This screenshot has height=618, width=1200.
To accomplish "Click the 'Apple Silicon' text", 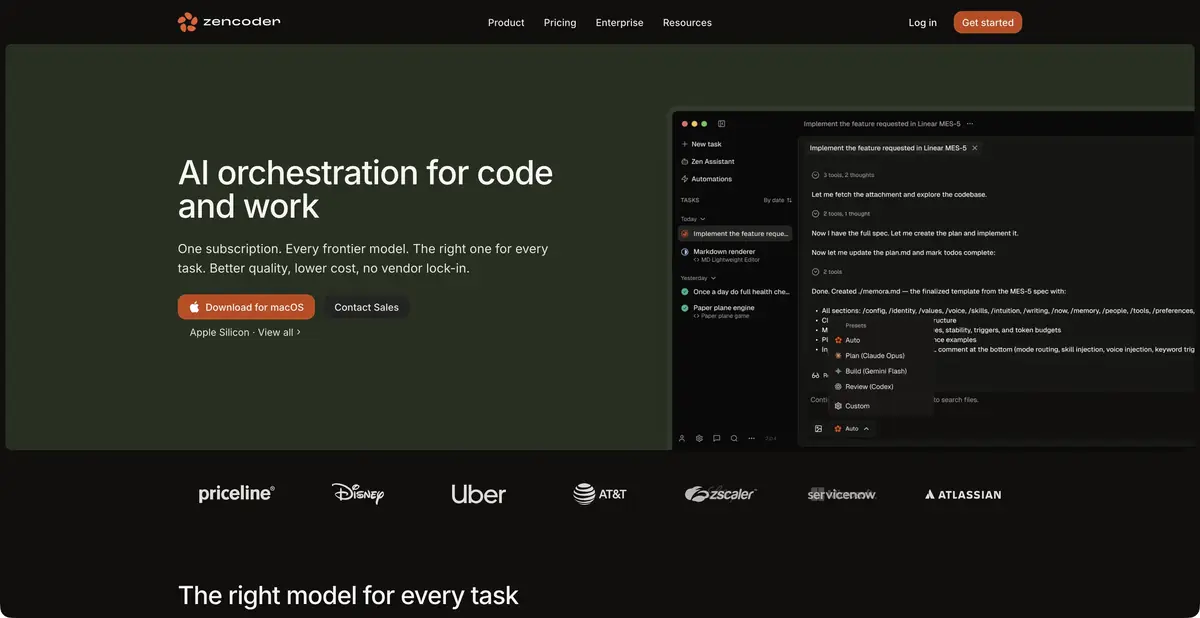I will (x=220, y=332).
